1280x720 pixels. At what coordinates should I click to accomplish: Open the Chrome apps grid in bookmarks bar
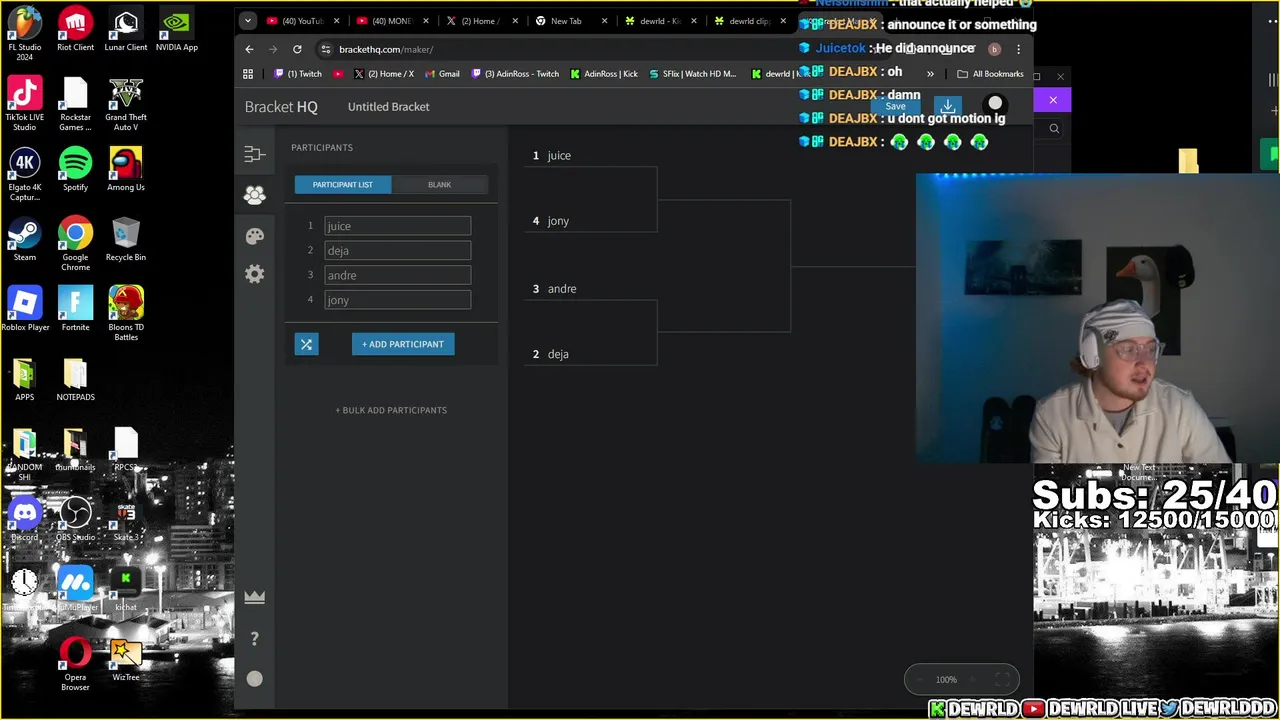(248, 74)
